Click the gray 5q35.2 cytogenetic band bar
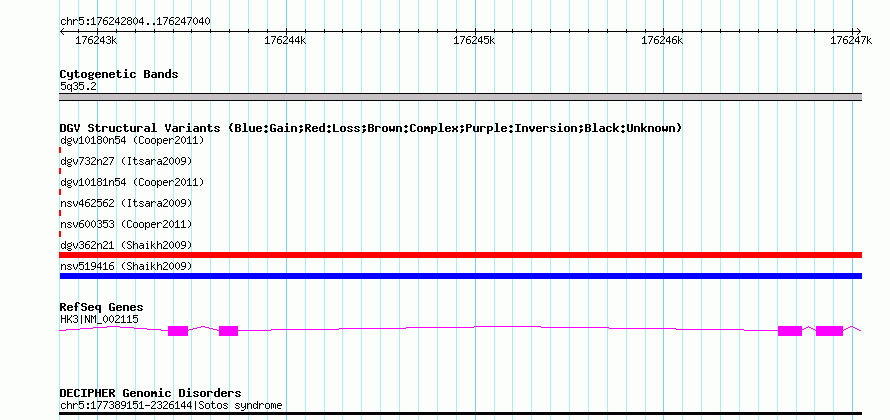890x420 pixels. [x=460, y=97]
